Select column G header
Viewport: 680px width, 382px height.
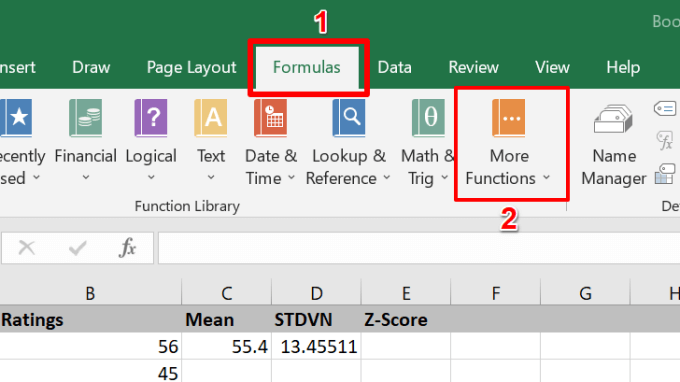pyautogui.click(x=585, y=294)
